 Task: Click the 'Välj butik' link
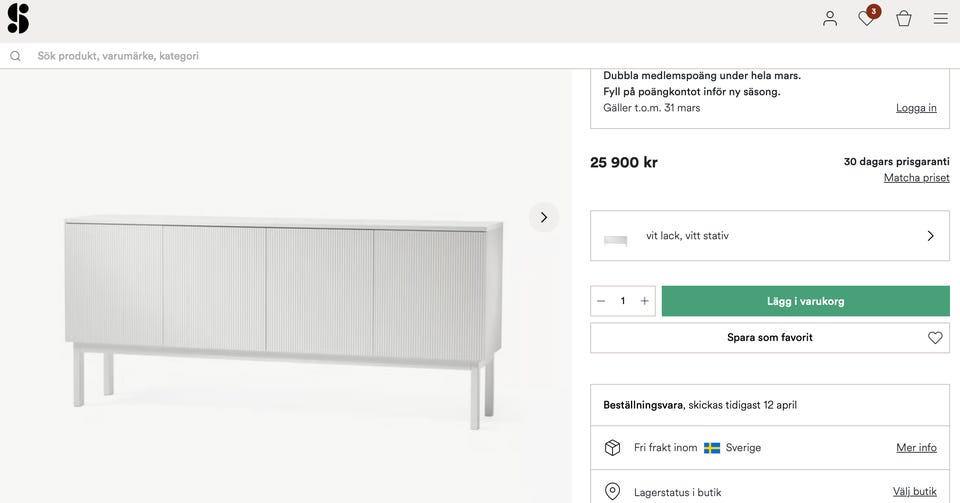[914, 491]
